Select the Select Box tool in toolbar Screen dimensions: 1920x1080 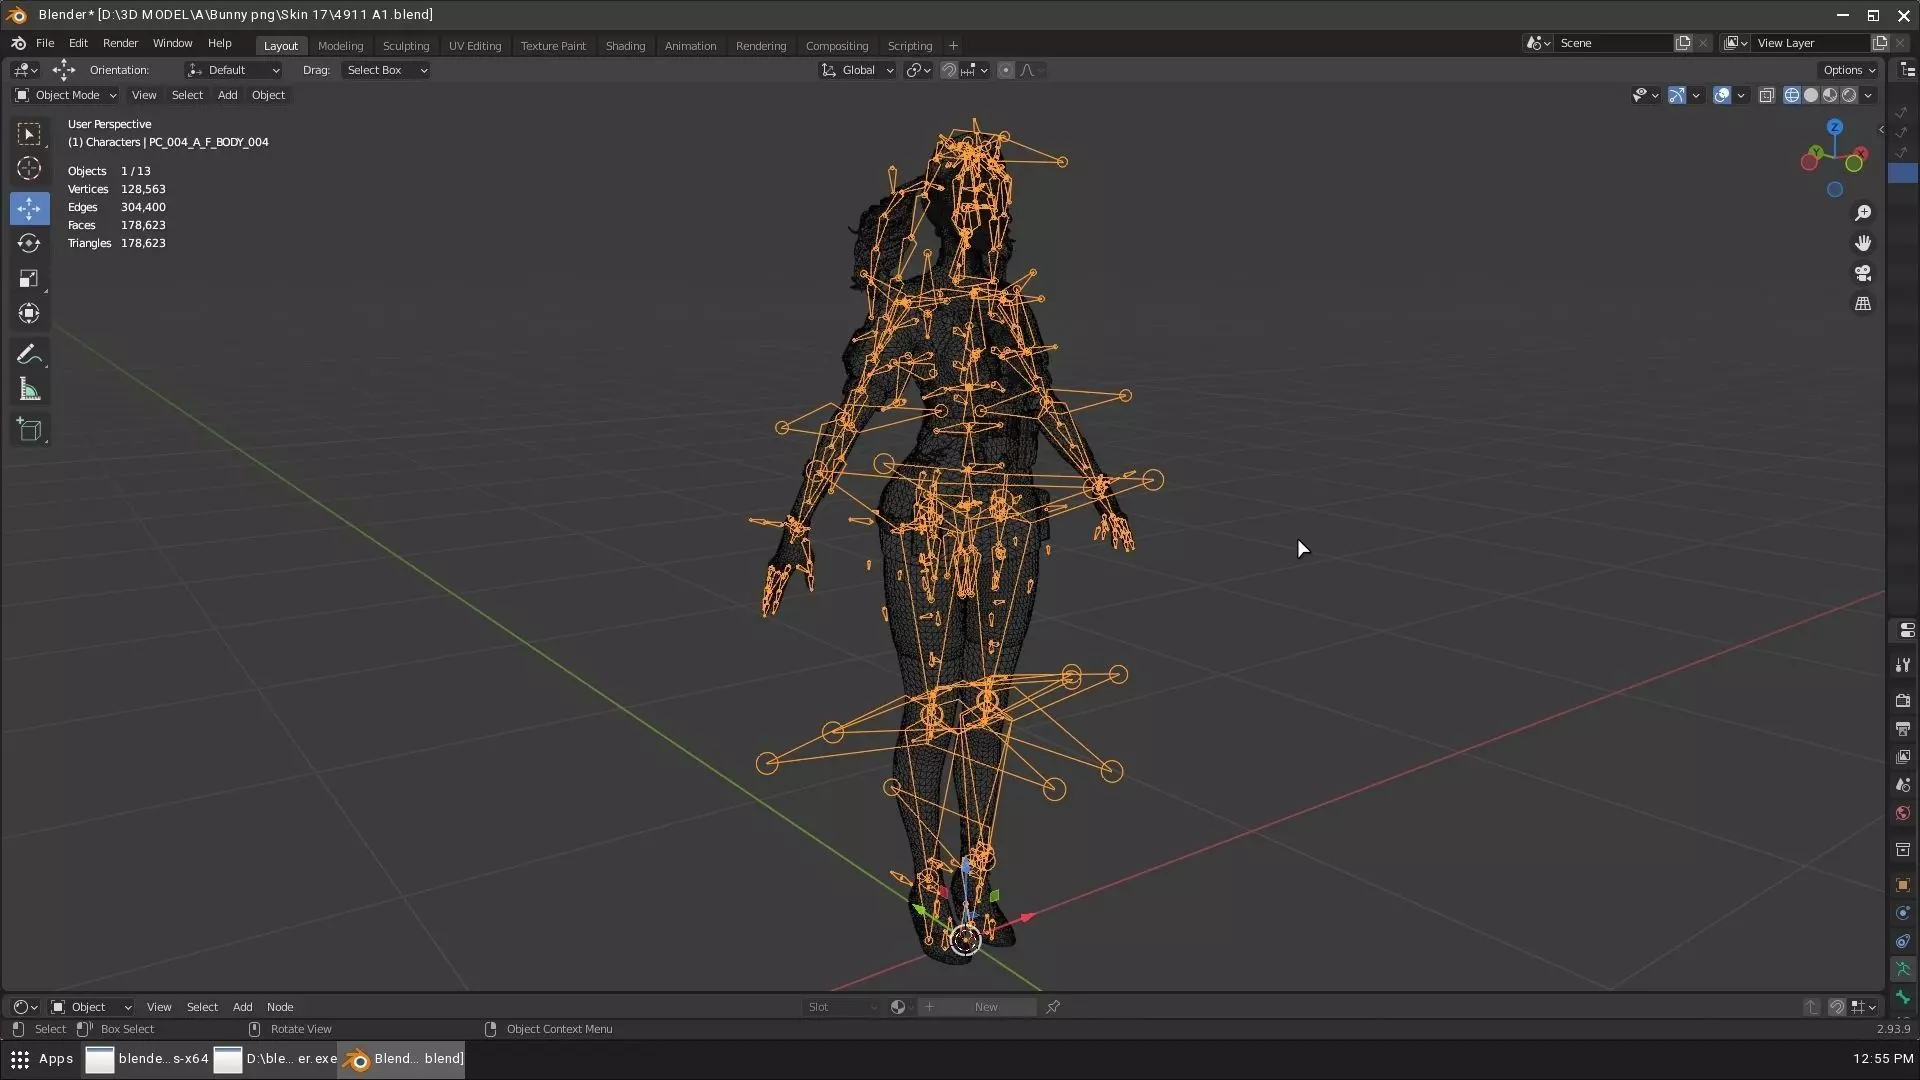pyautogui.click(x=29, y=134)
